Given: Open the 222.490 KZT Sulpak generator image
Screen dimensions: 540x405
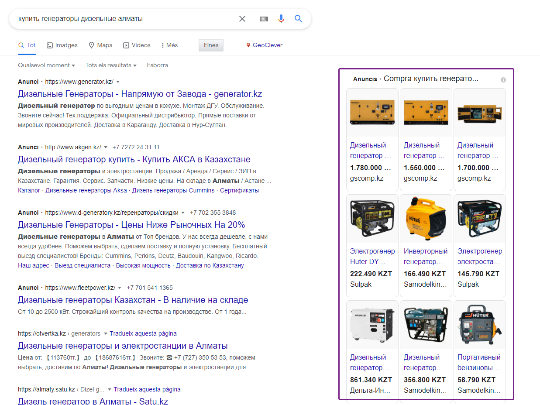Looking at the screenshot, I should tap(372, 219).
